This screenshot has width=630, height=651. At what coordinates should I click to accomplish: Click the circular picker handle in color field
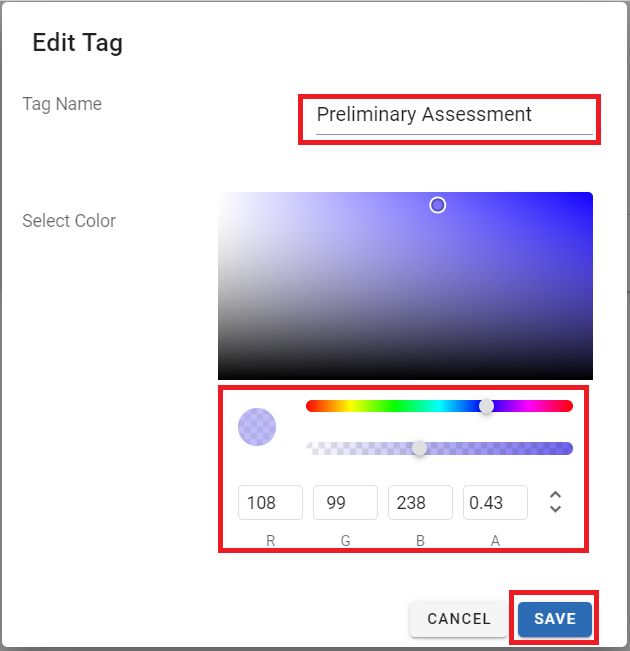coord(437,205)
